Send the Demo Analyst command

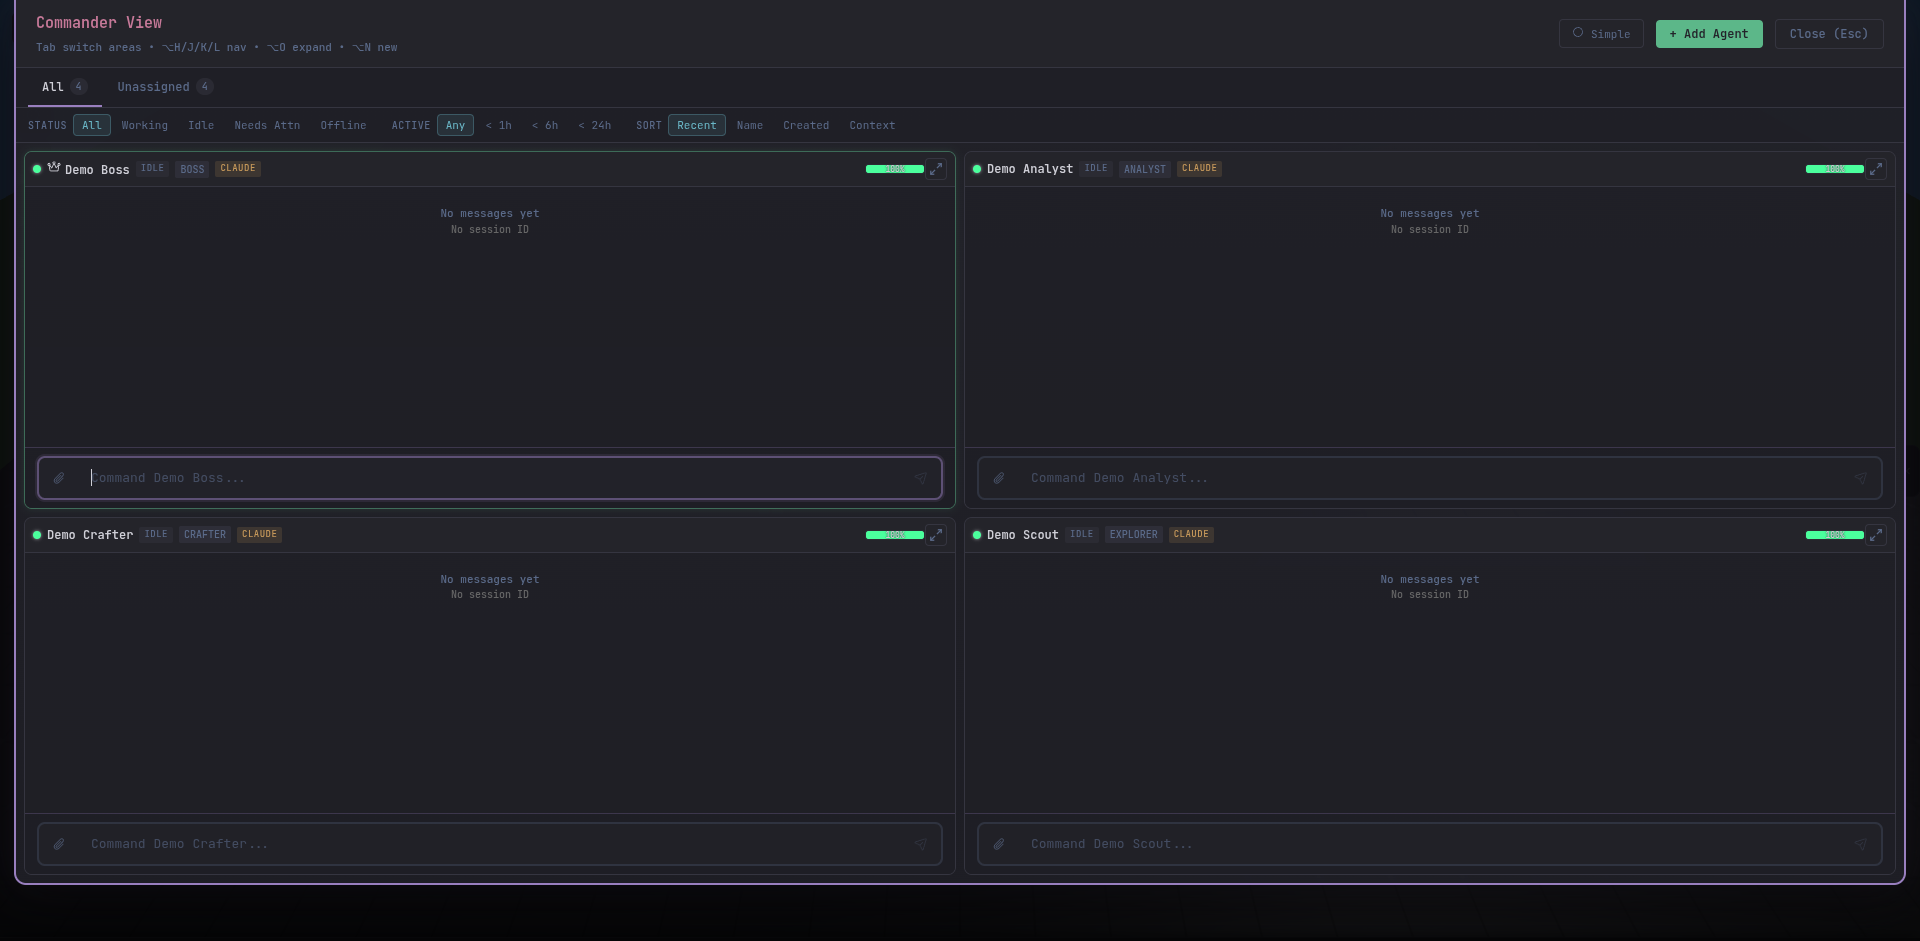point(1860,478)
